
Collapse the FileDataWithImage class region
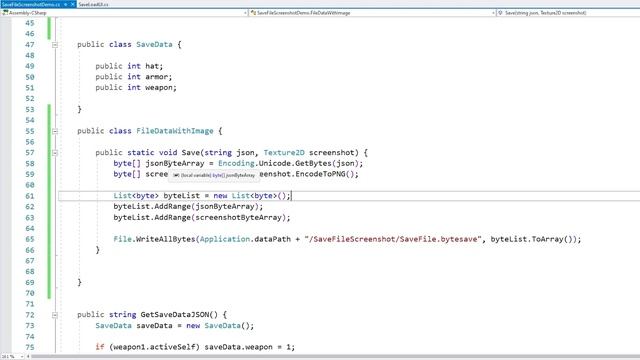click(x=55, y=131)
